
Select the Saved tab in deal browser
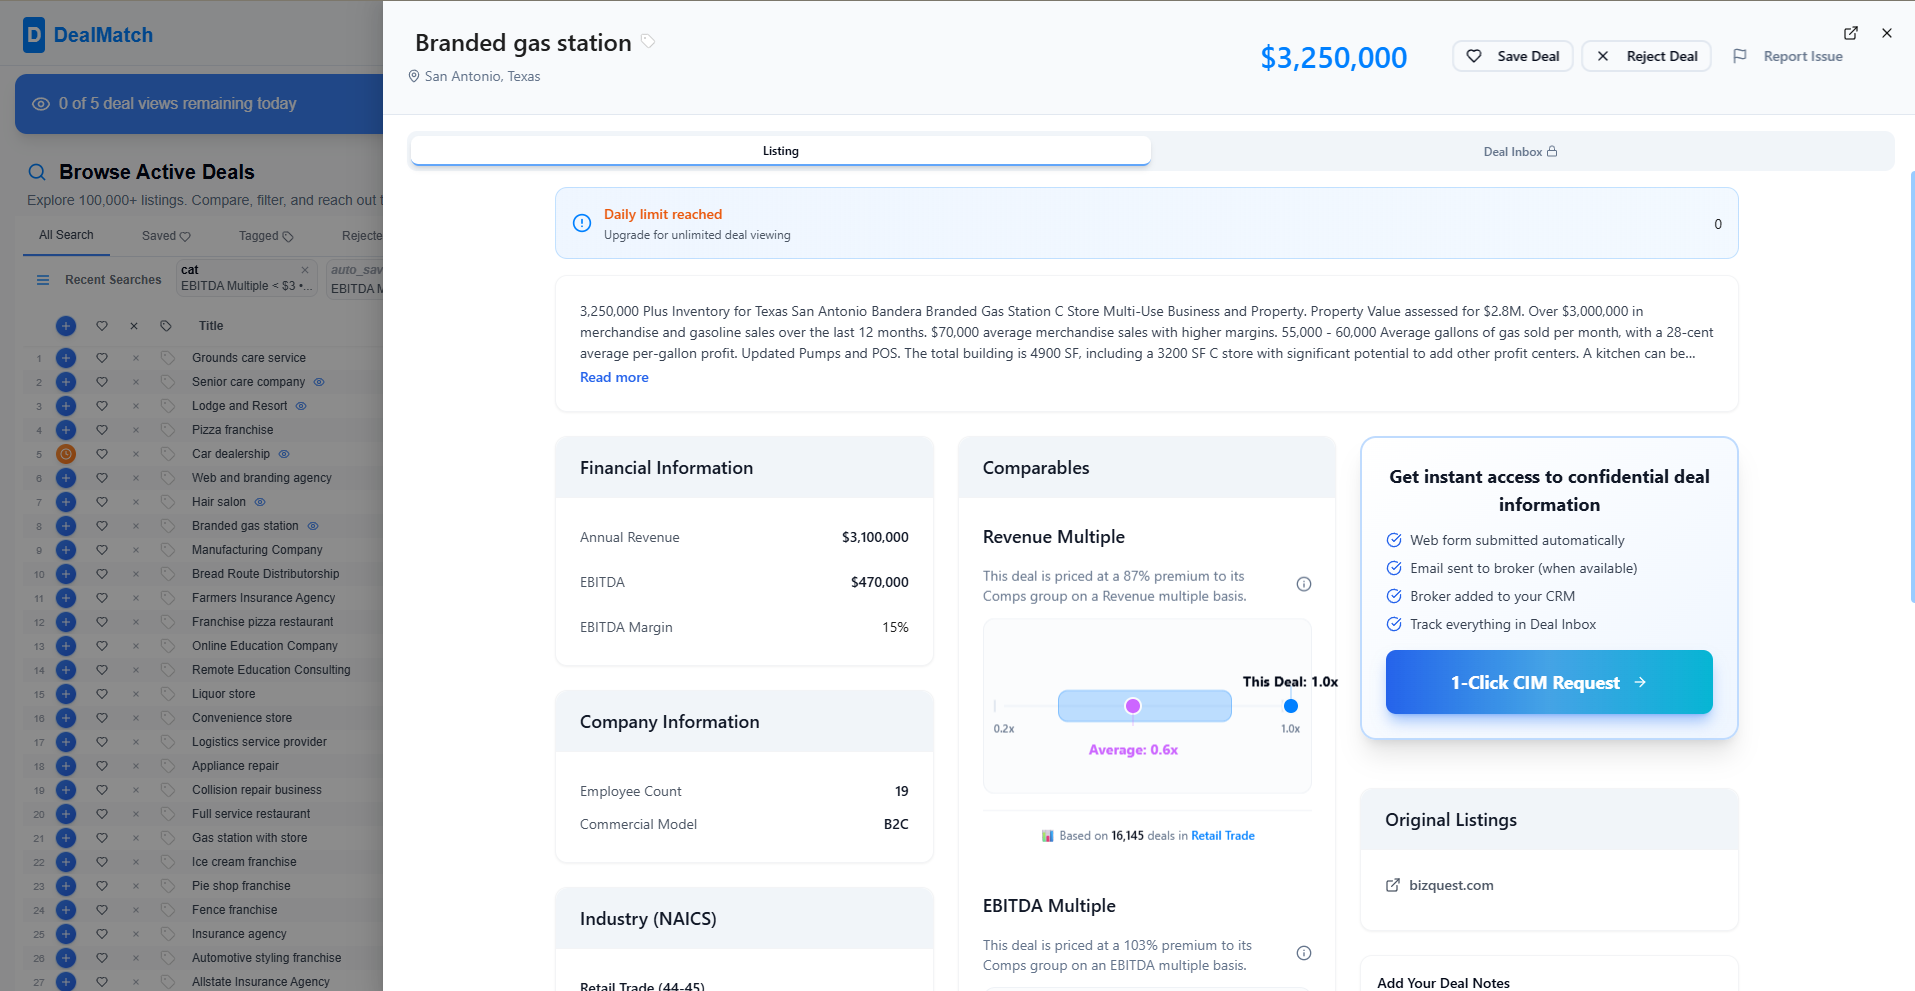(x=165, y=236)
